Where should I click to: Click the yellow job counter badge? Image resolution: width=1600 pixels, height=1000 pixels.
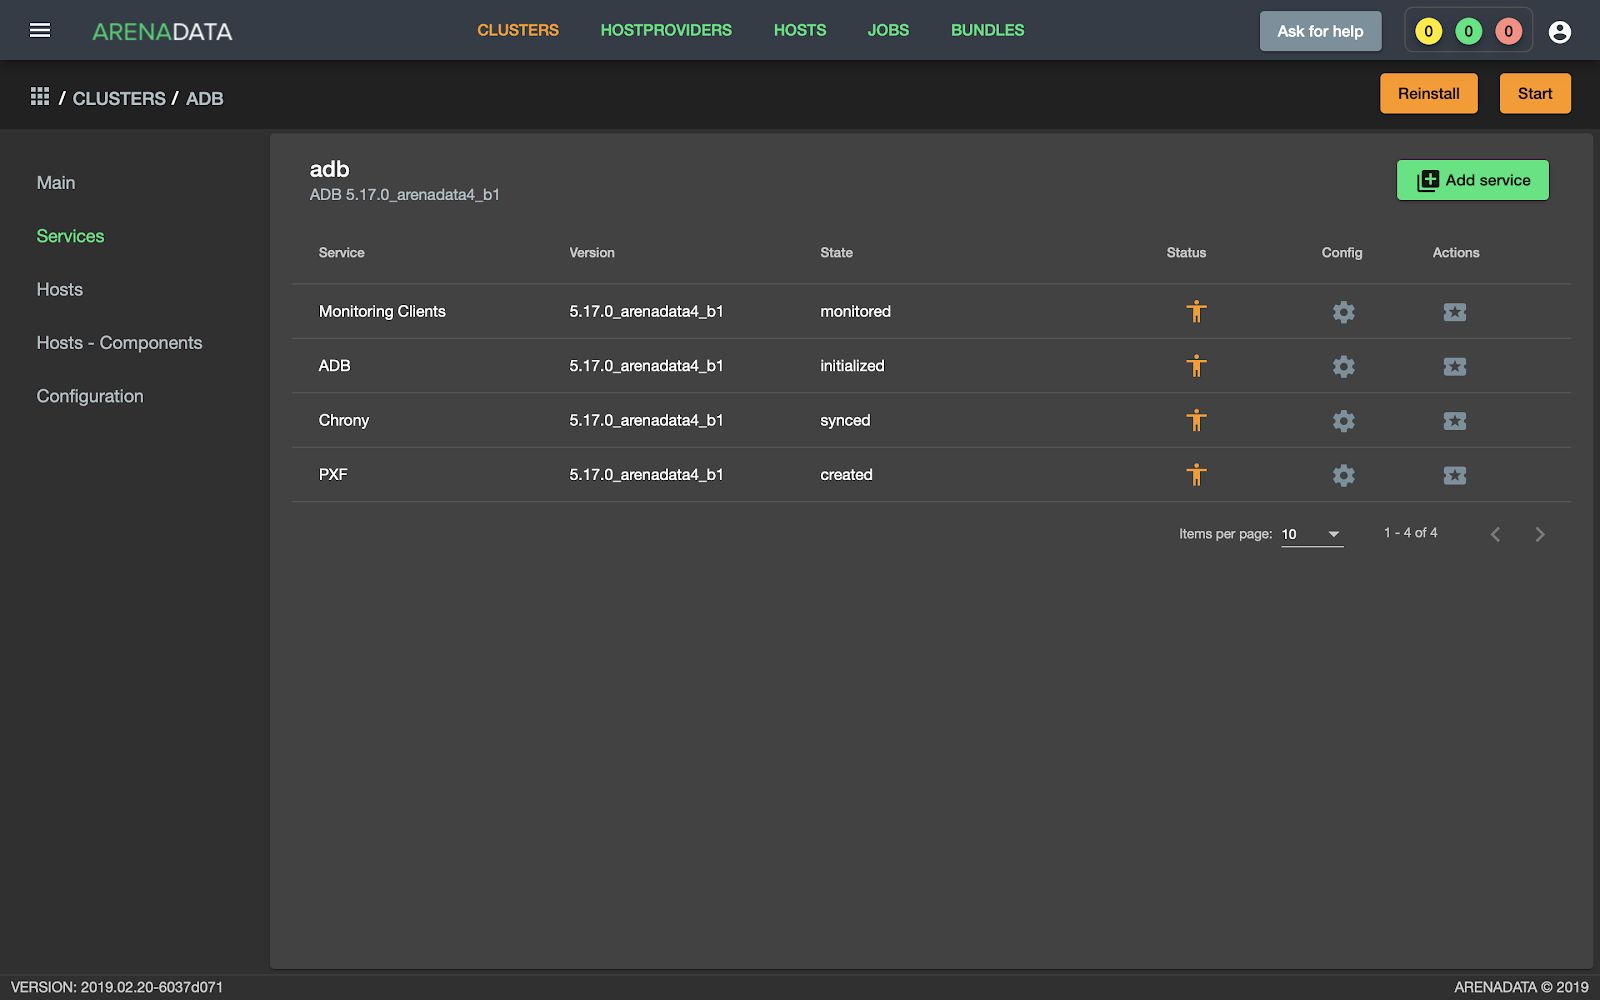click(1428, 32)
